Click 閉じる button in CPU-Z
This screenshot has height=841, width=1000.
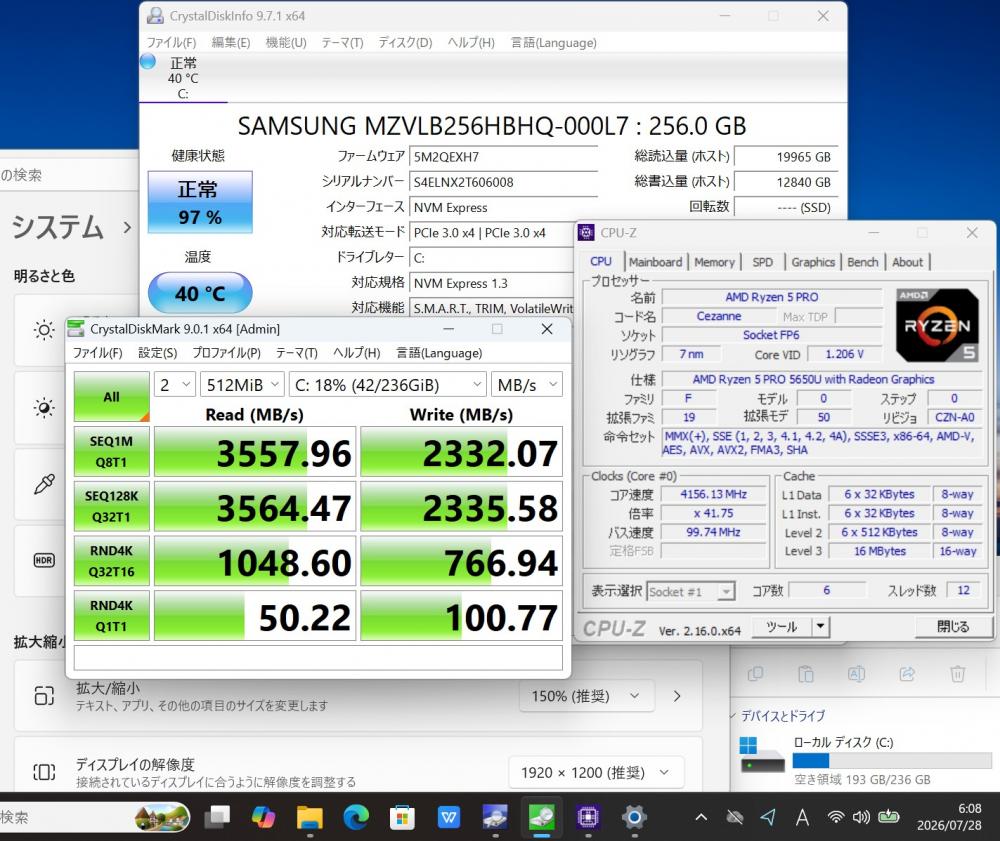pyautogui.click(x=953, y=627)
